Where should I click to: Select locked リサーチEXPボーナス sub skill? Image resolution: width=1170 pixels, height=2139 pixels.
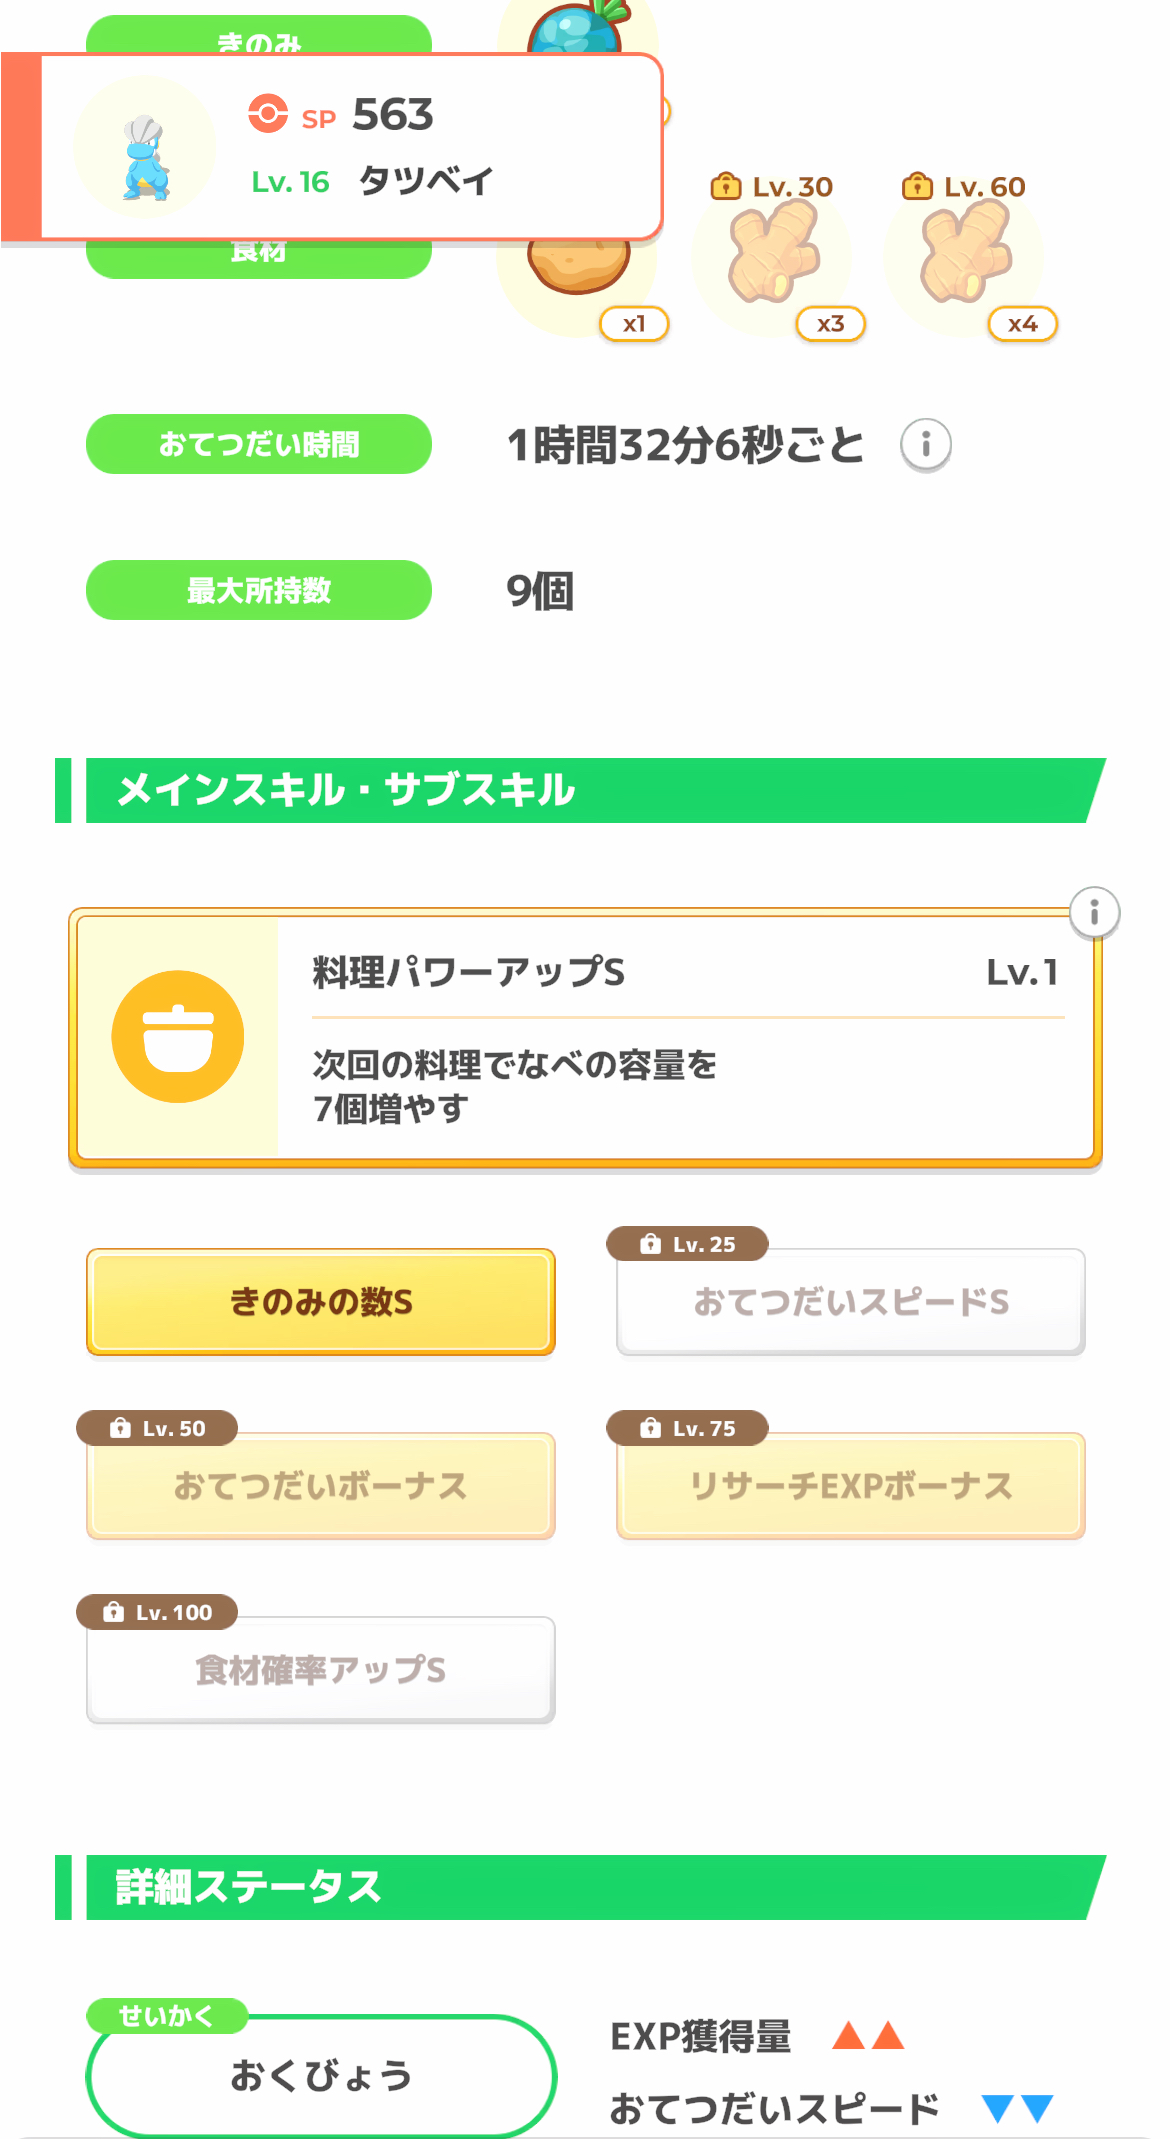(851, 1486)
